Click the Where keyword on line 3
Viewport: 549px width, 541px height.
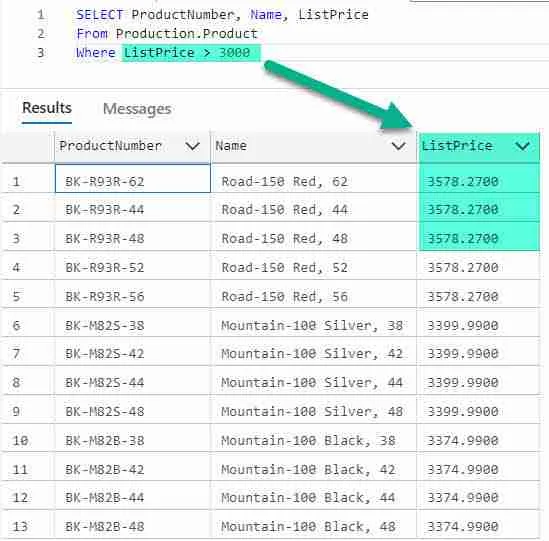click(x=96, y=53)
